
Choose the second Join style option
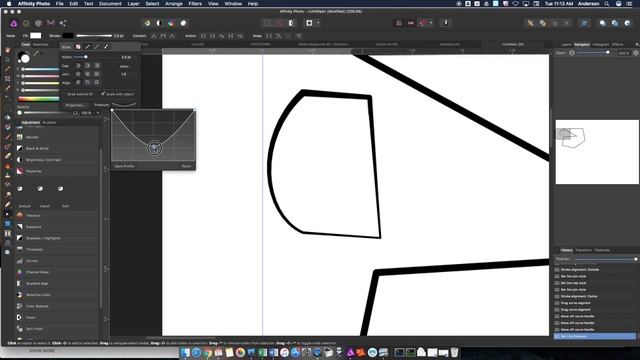click(87, 74)
